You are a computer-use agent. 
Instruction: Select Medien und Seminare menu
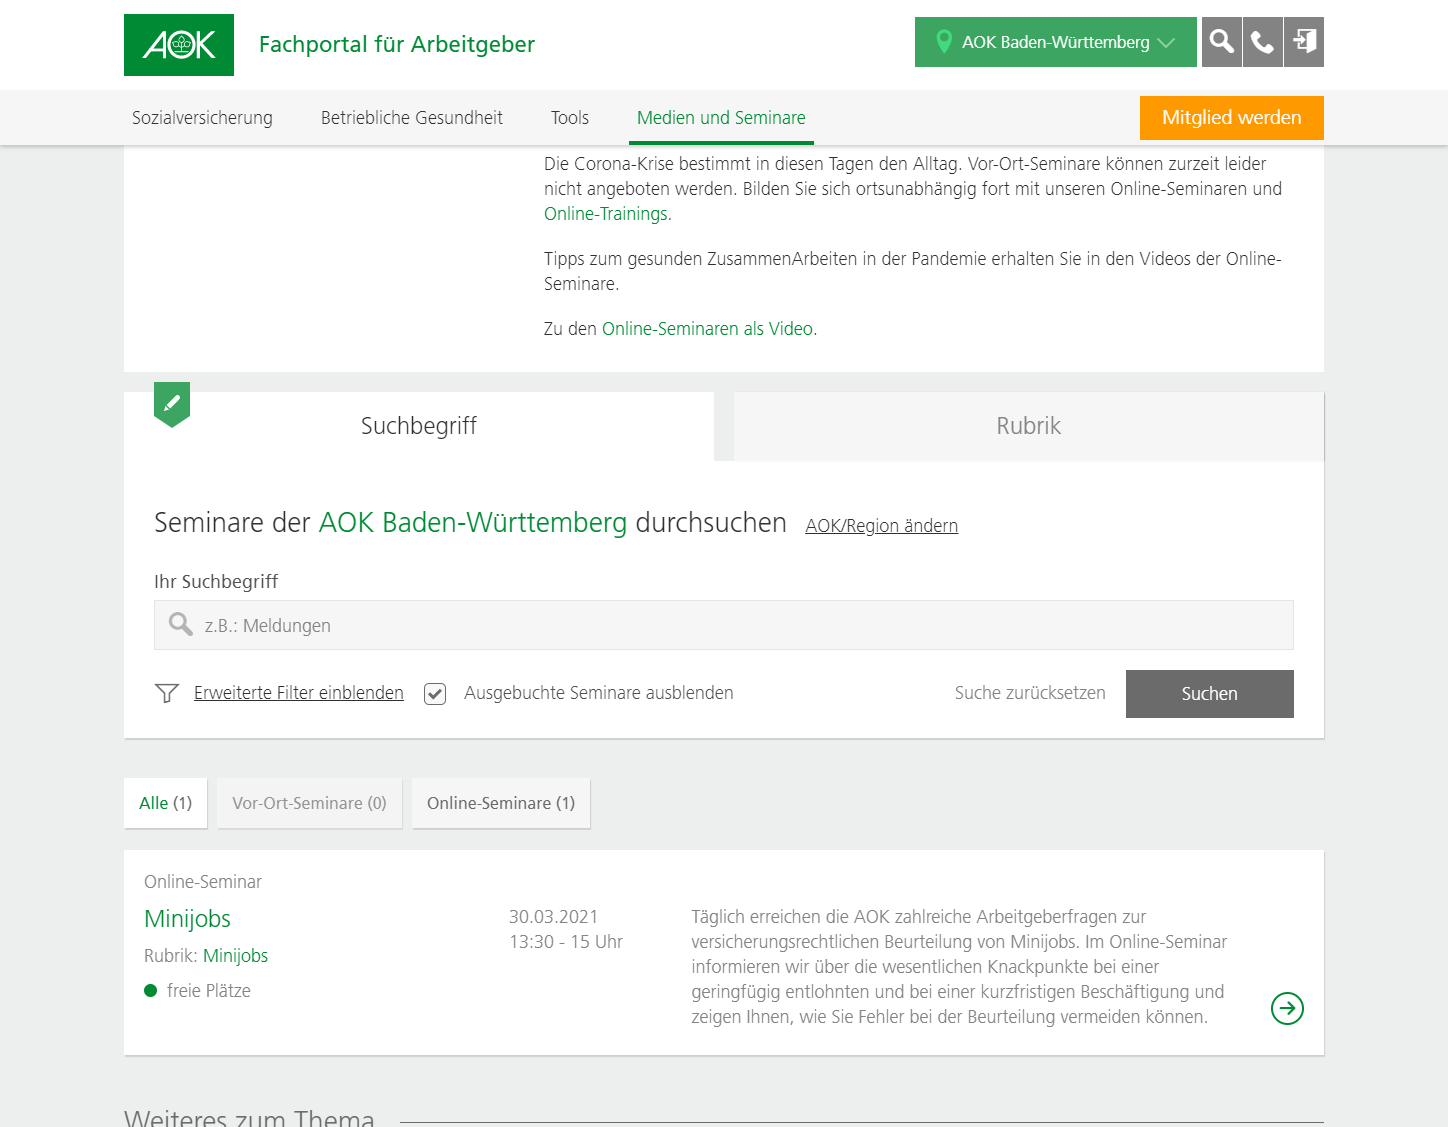(721, 118)
